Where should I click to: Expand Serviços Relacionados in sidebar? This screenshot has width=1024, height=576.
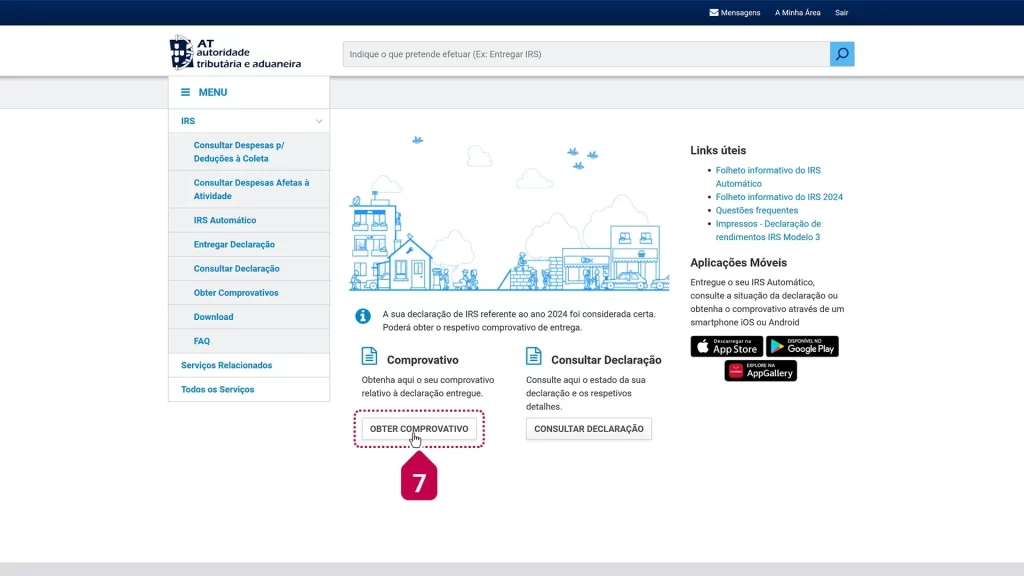point(226,365)
